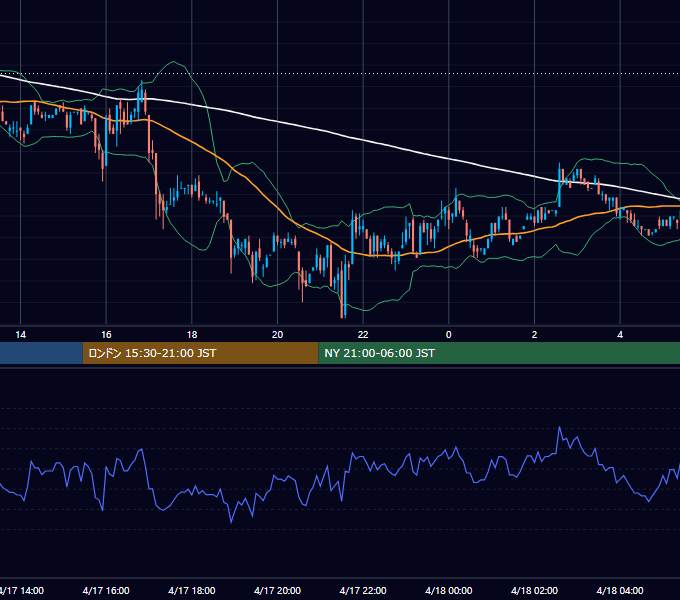Select the 16 hour axis label
The width and height of the screenshot is (680, 600).
[106, 335]
